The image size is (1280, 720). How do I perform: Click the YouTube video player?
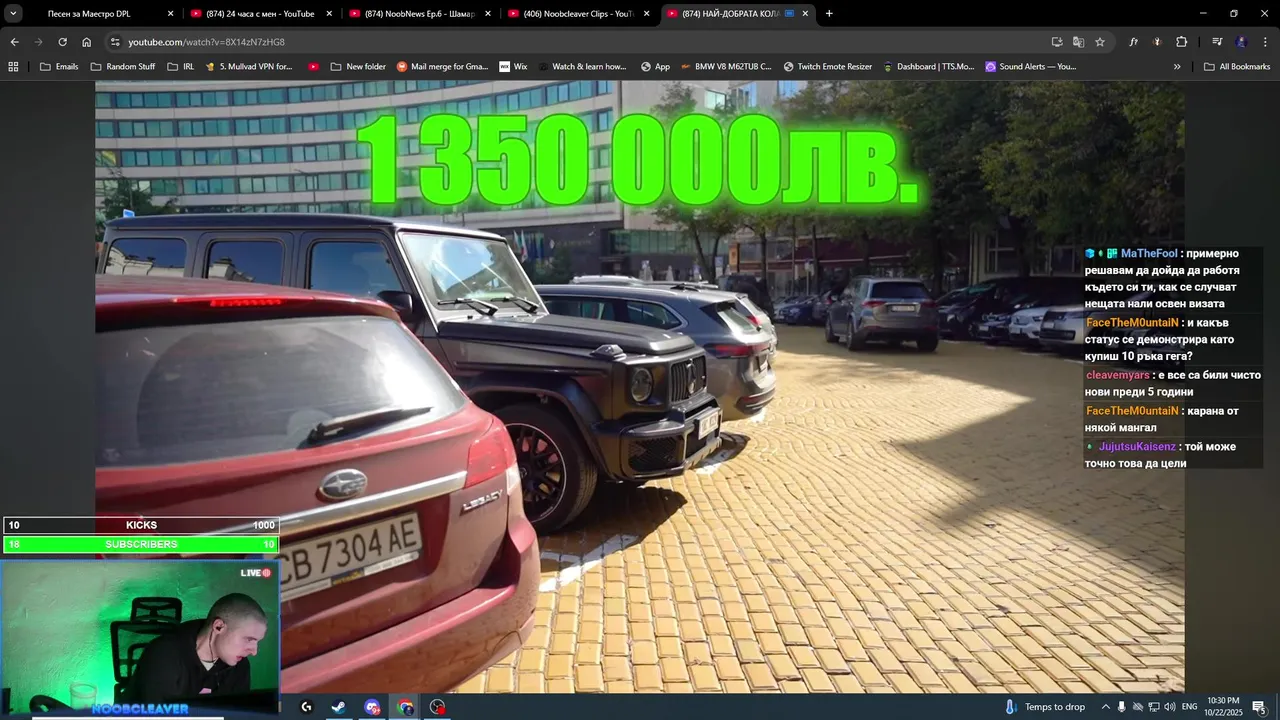tap(640, 386)
